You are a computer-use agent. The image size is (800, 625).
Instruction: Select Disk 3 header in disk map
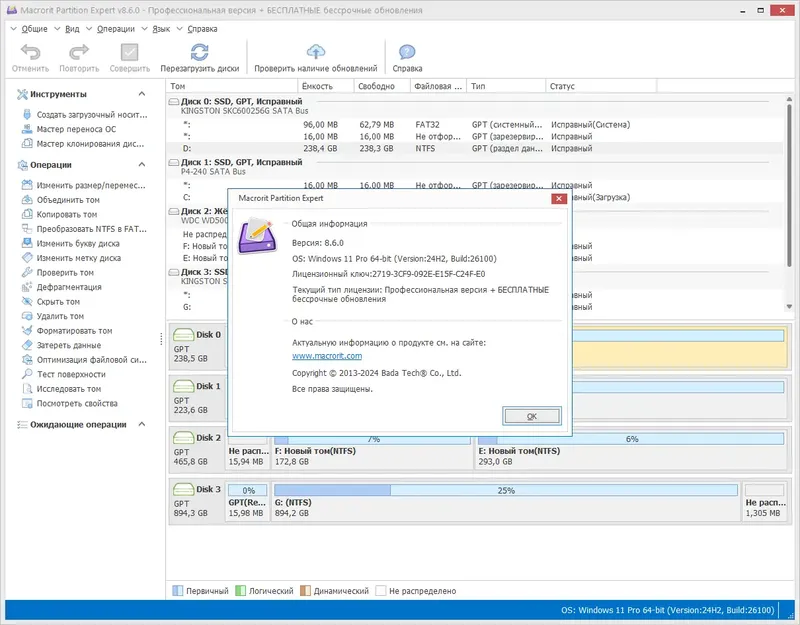coord(197,501)
